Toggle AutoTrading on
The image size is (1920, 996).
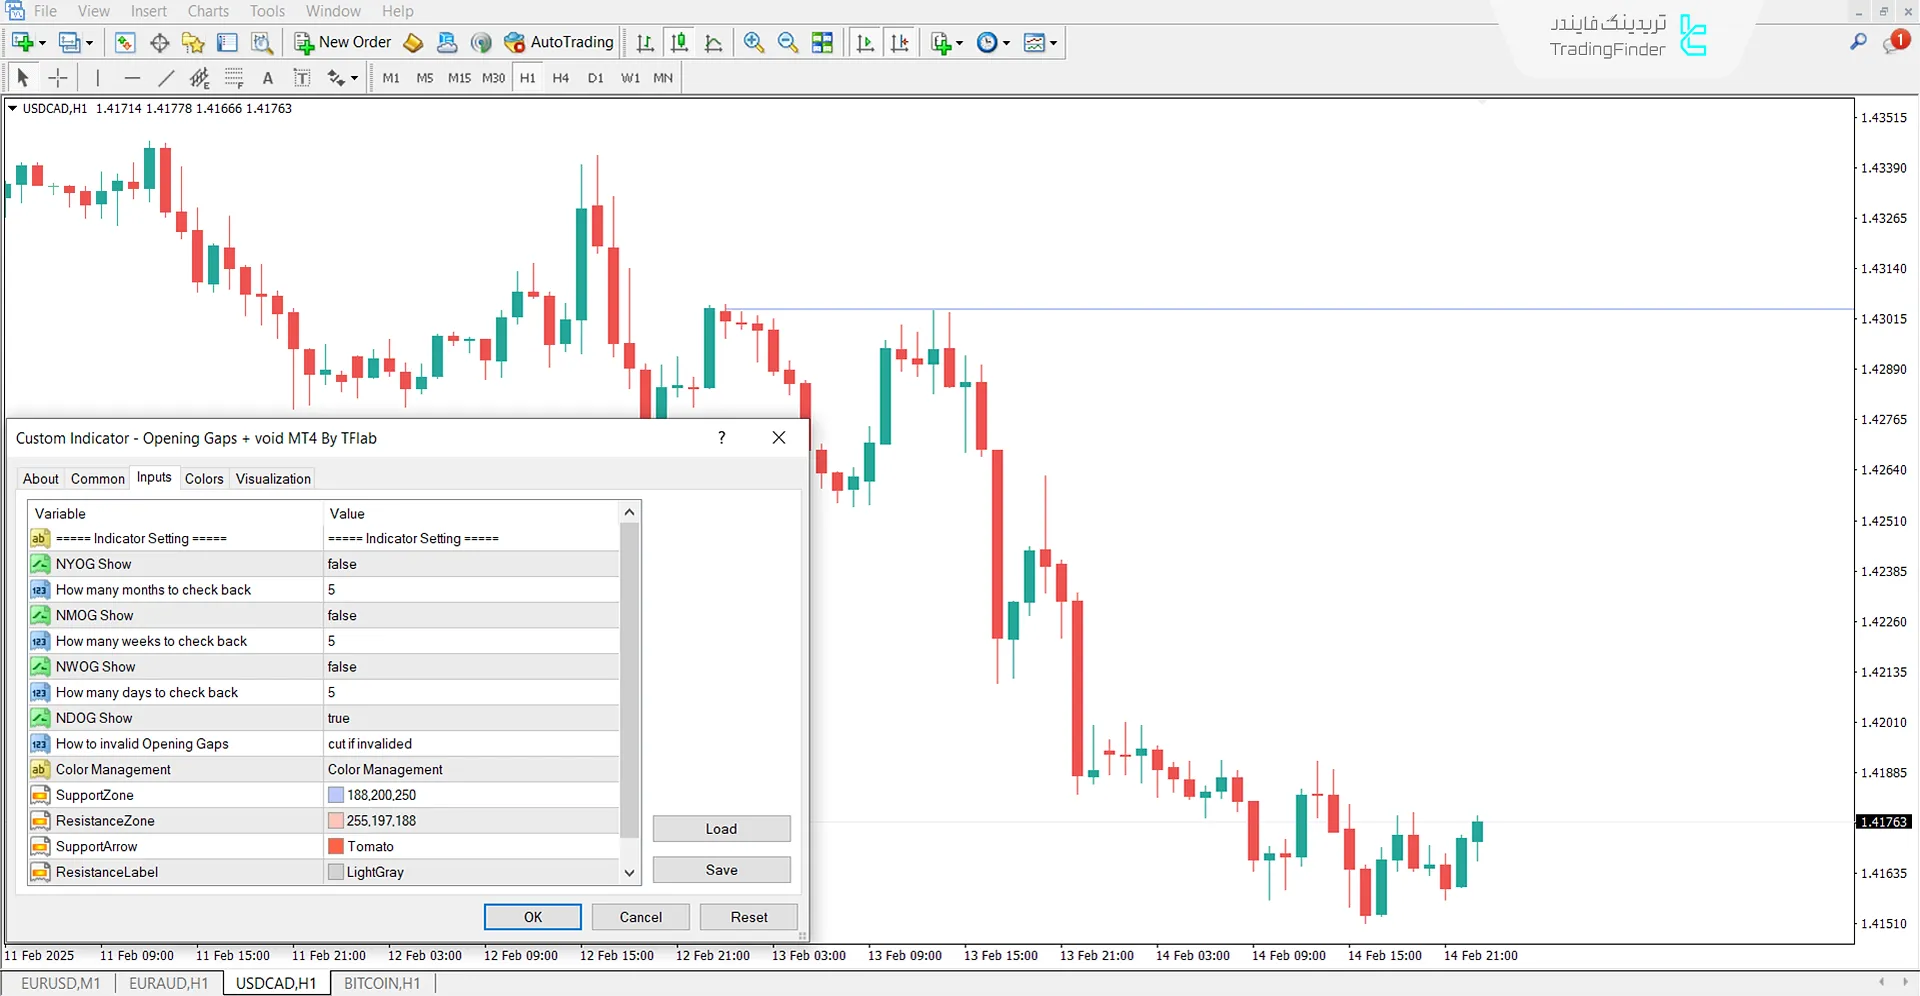click(558, 42)
